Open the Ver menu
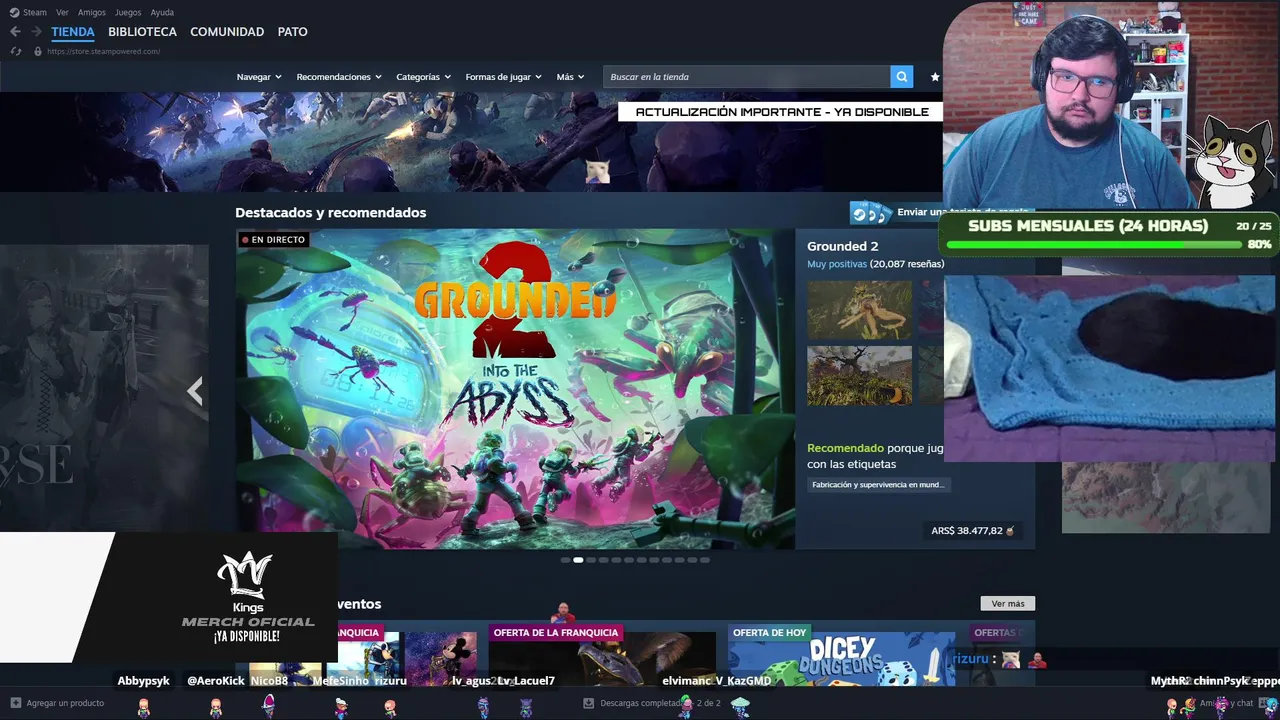 (x=62, y=12)
